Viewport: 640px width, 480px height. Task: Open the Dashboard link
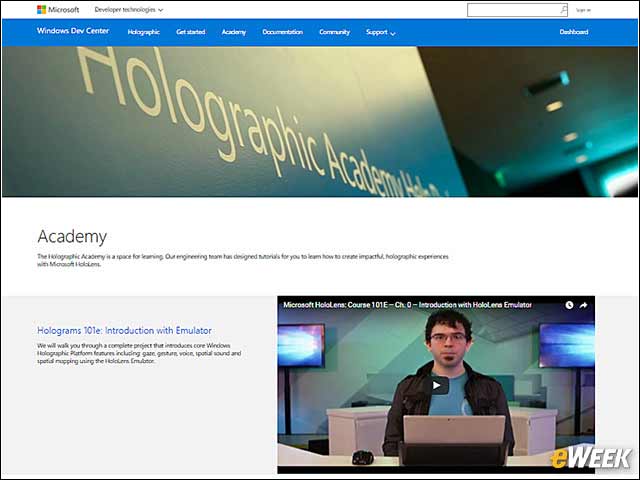click(x=573, y=32)
